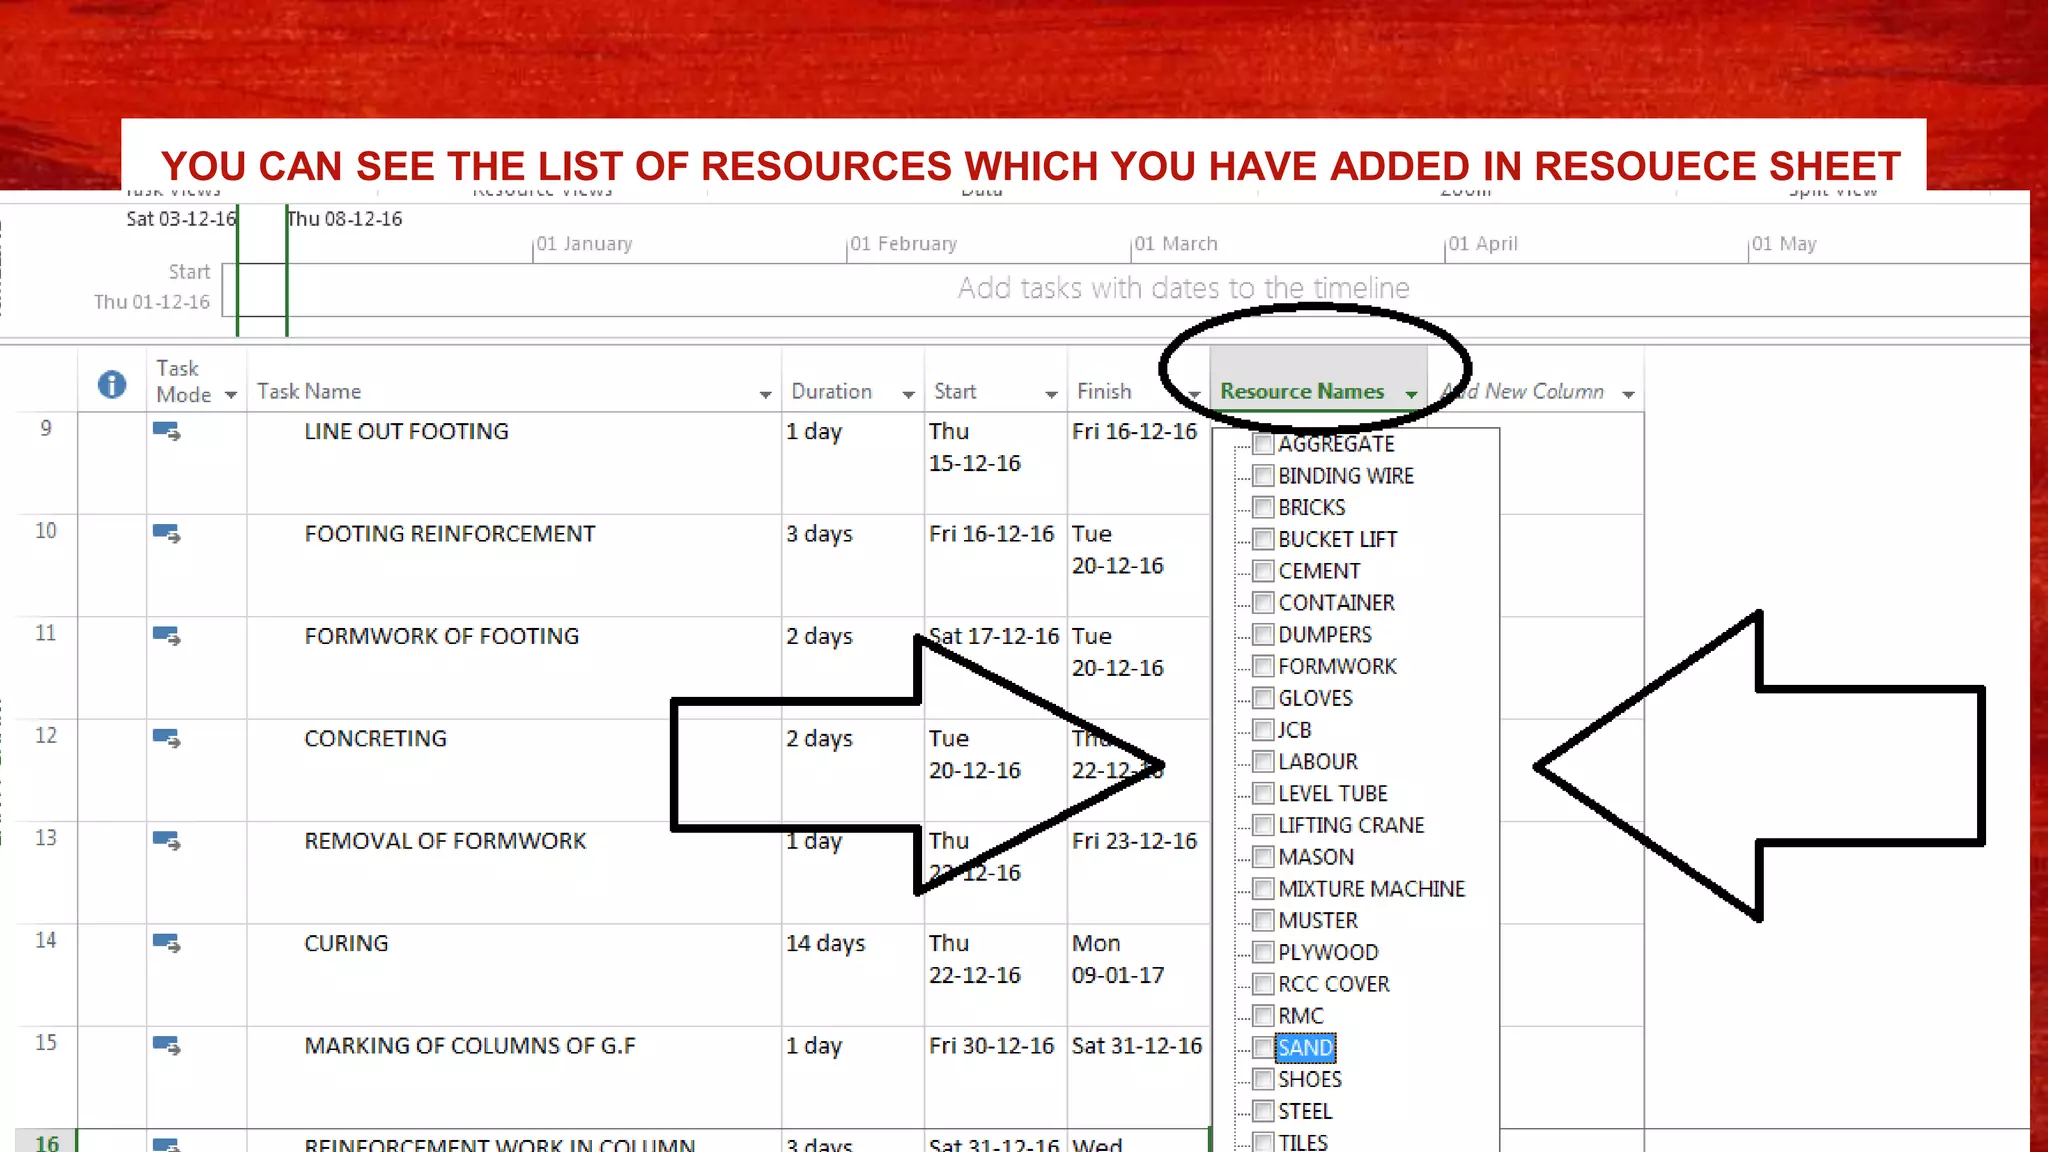Click the Sat 31-12-16 finish date cell
The image size is (2048, 1152).
tap(1139, 1077)
